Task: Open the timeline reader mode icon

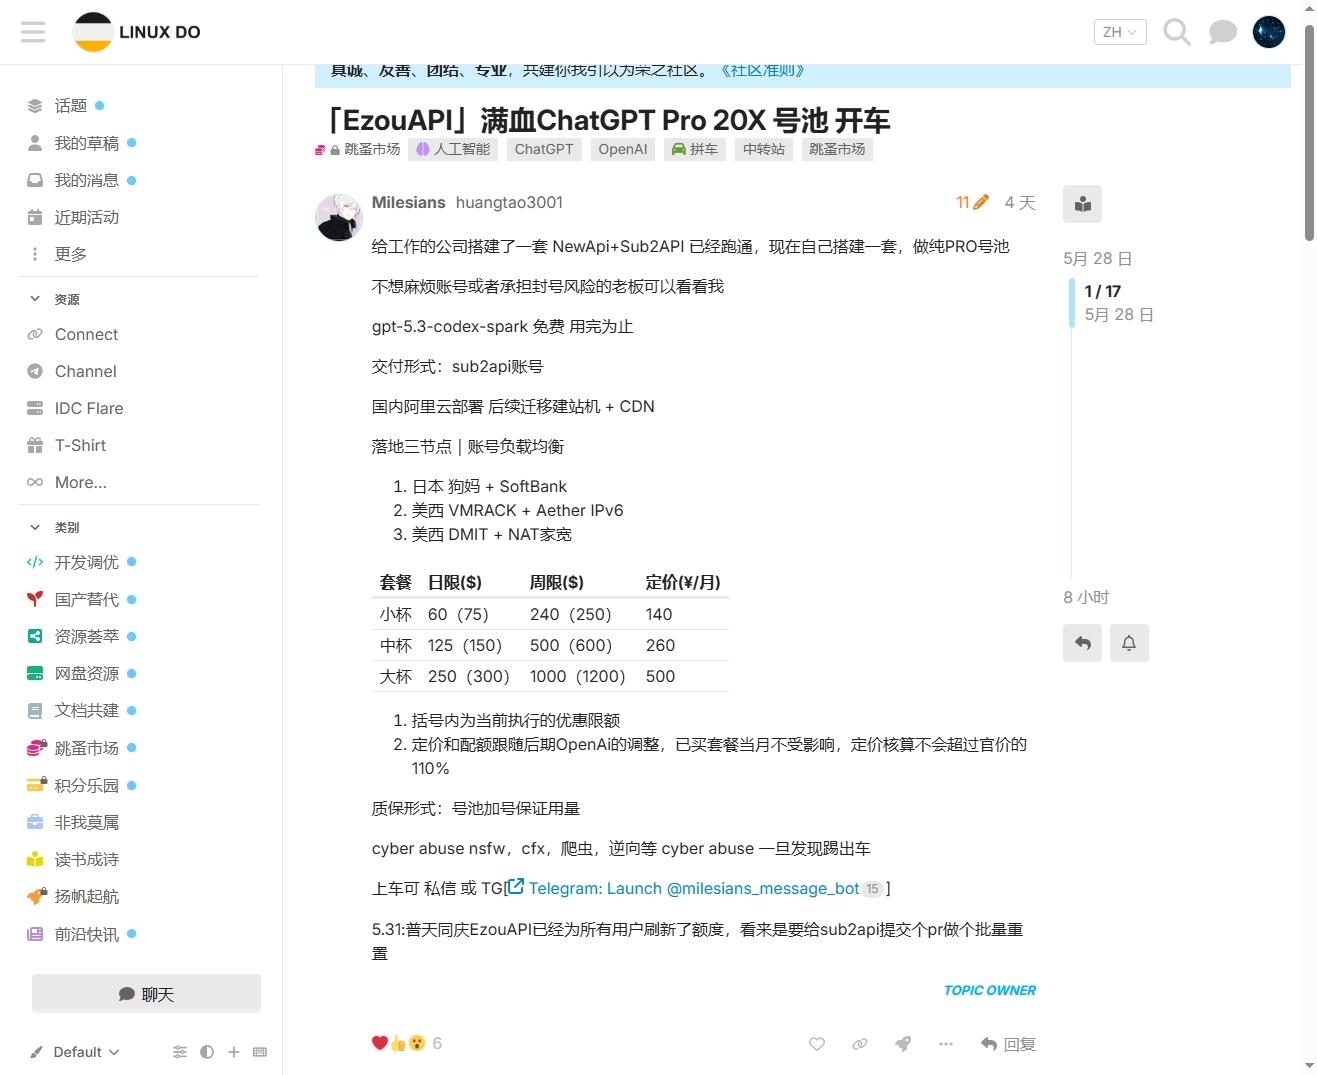Action: click(x=1082, y=204)
